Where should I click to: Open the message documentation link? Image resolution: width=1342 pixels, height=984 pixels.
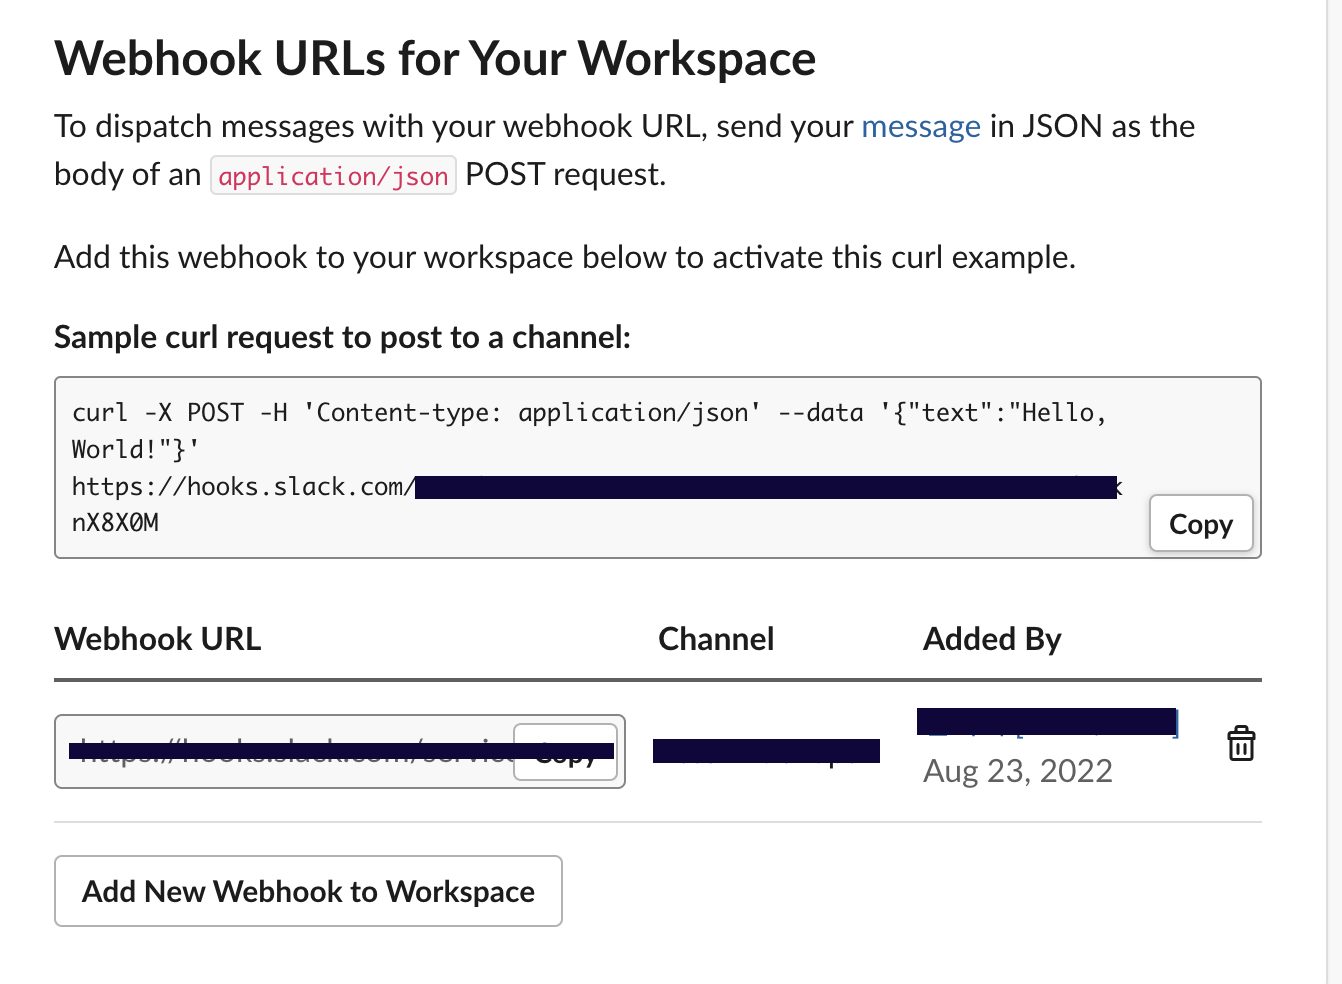pyautogui.click(x=920, y=126)
